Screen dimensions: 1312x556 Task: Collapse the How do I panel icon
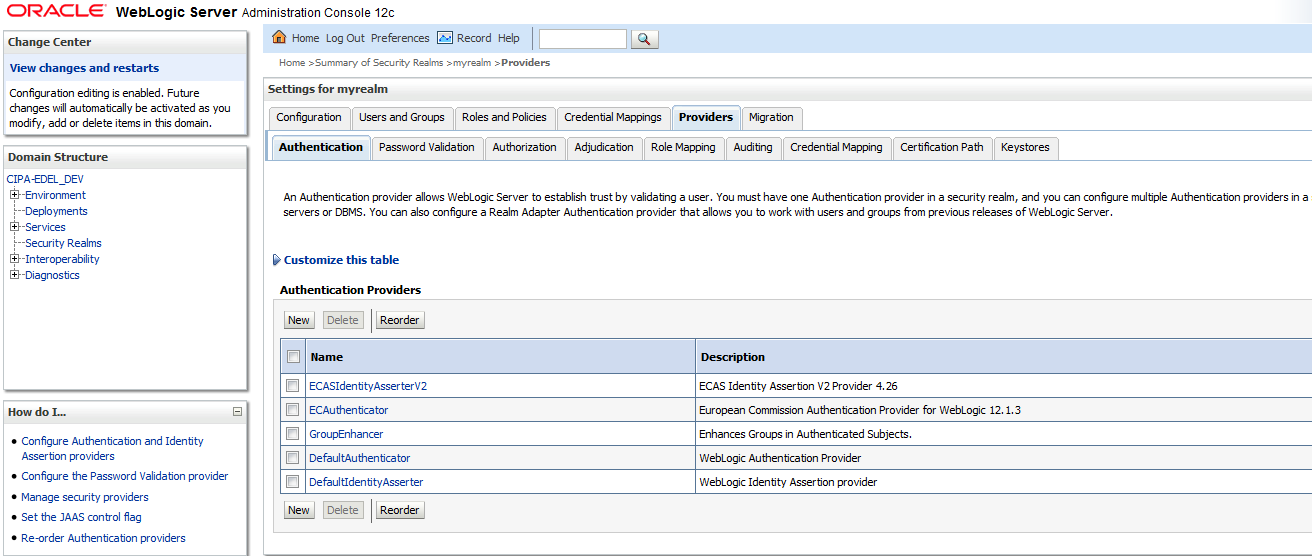(x=237, y=412)
